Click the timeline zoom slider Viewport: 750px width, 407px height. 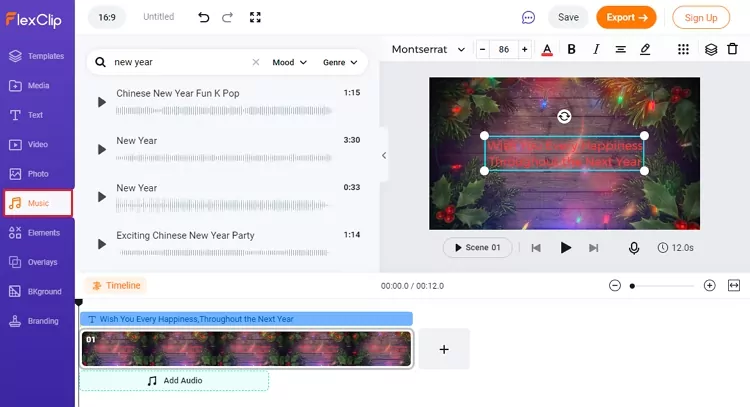tap(662, 286)
